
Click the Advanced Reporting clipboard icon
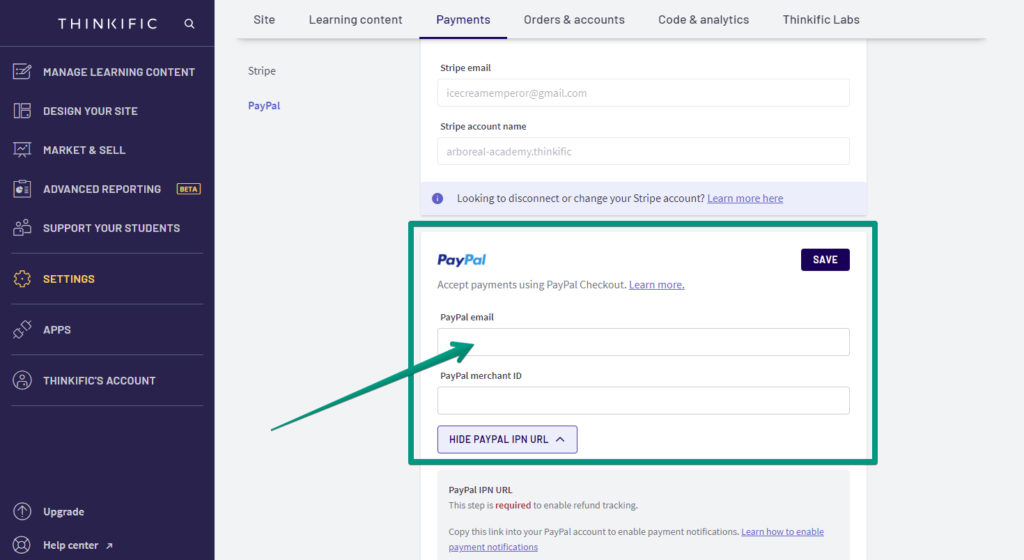[x=22, y=189]
